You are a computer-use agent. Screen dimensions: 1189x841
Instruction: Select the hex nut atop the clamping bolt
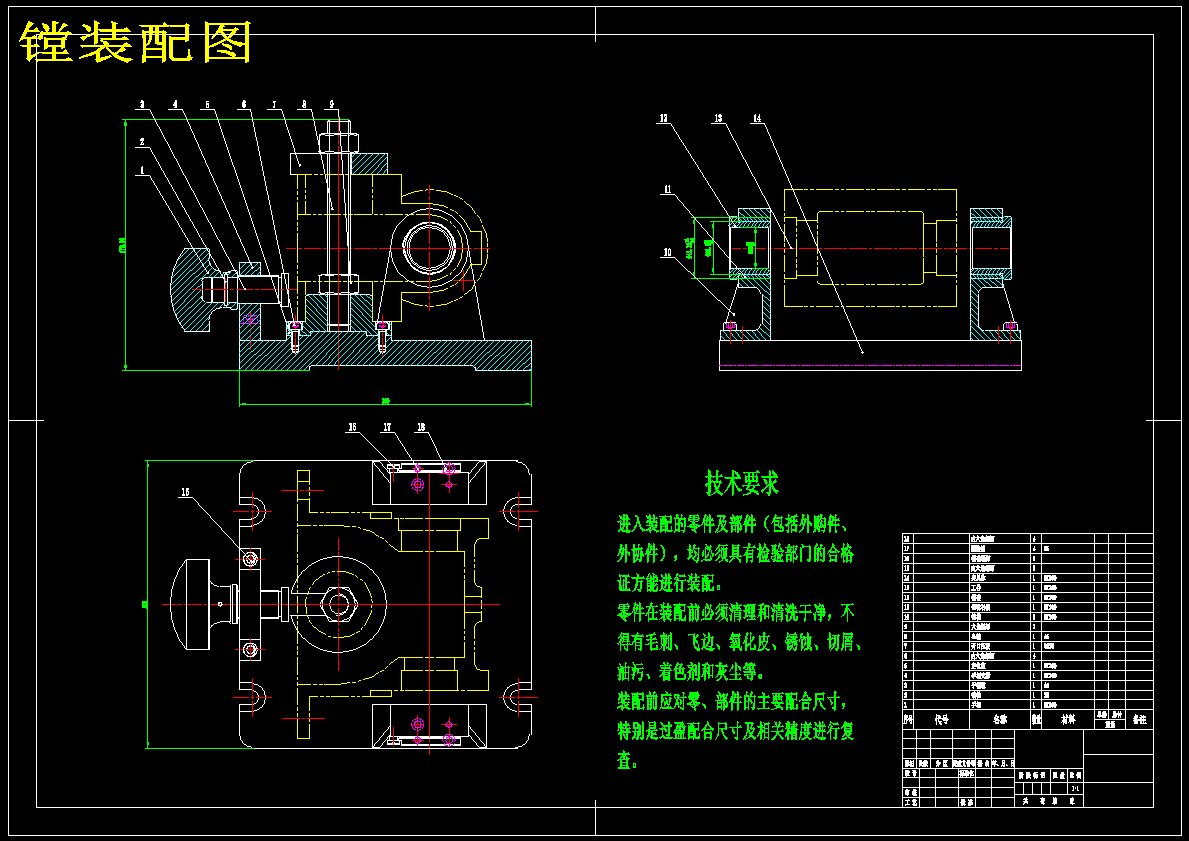[x=339, y=142]
